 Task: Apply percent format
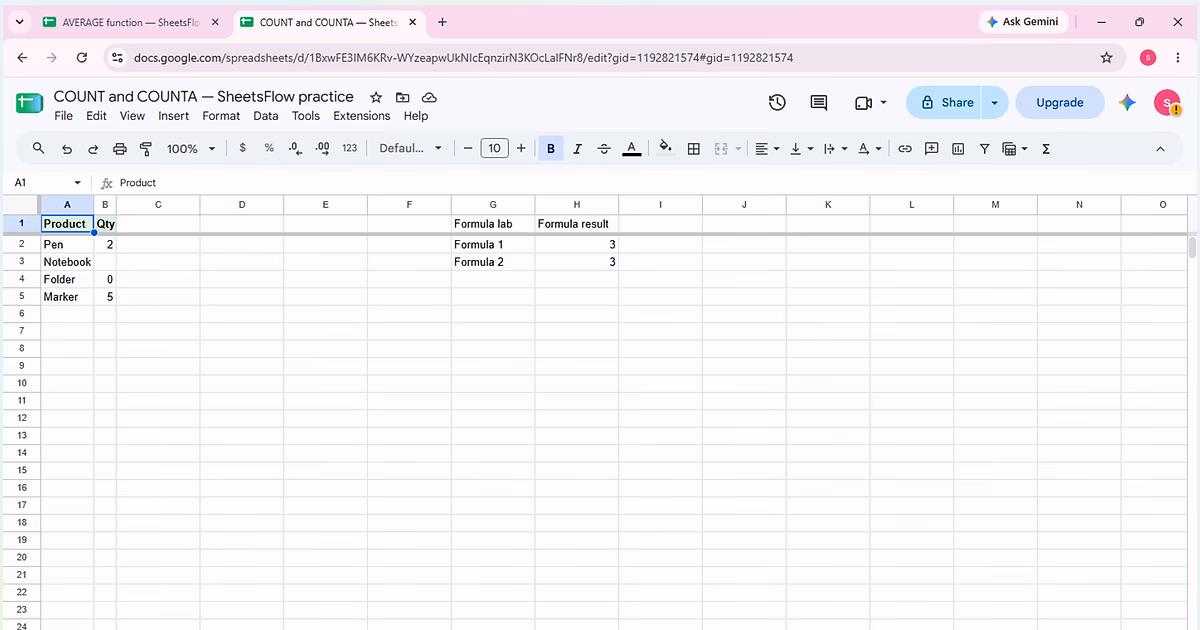[269, 148]
